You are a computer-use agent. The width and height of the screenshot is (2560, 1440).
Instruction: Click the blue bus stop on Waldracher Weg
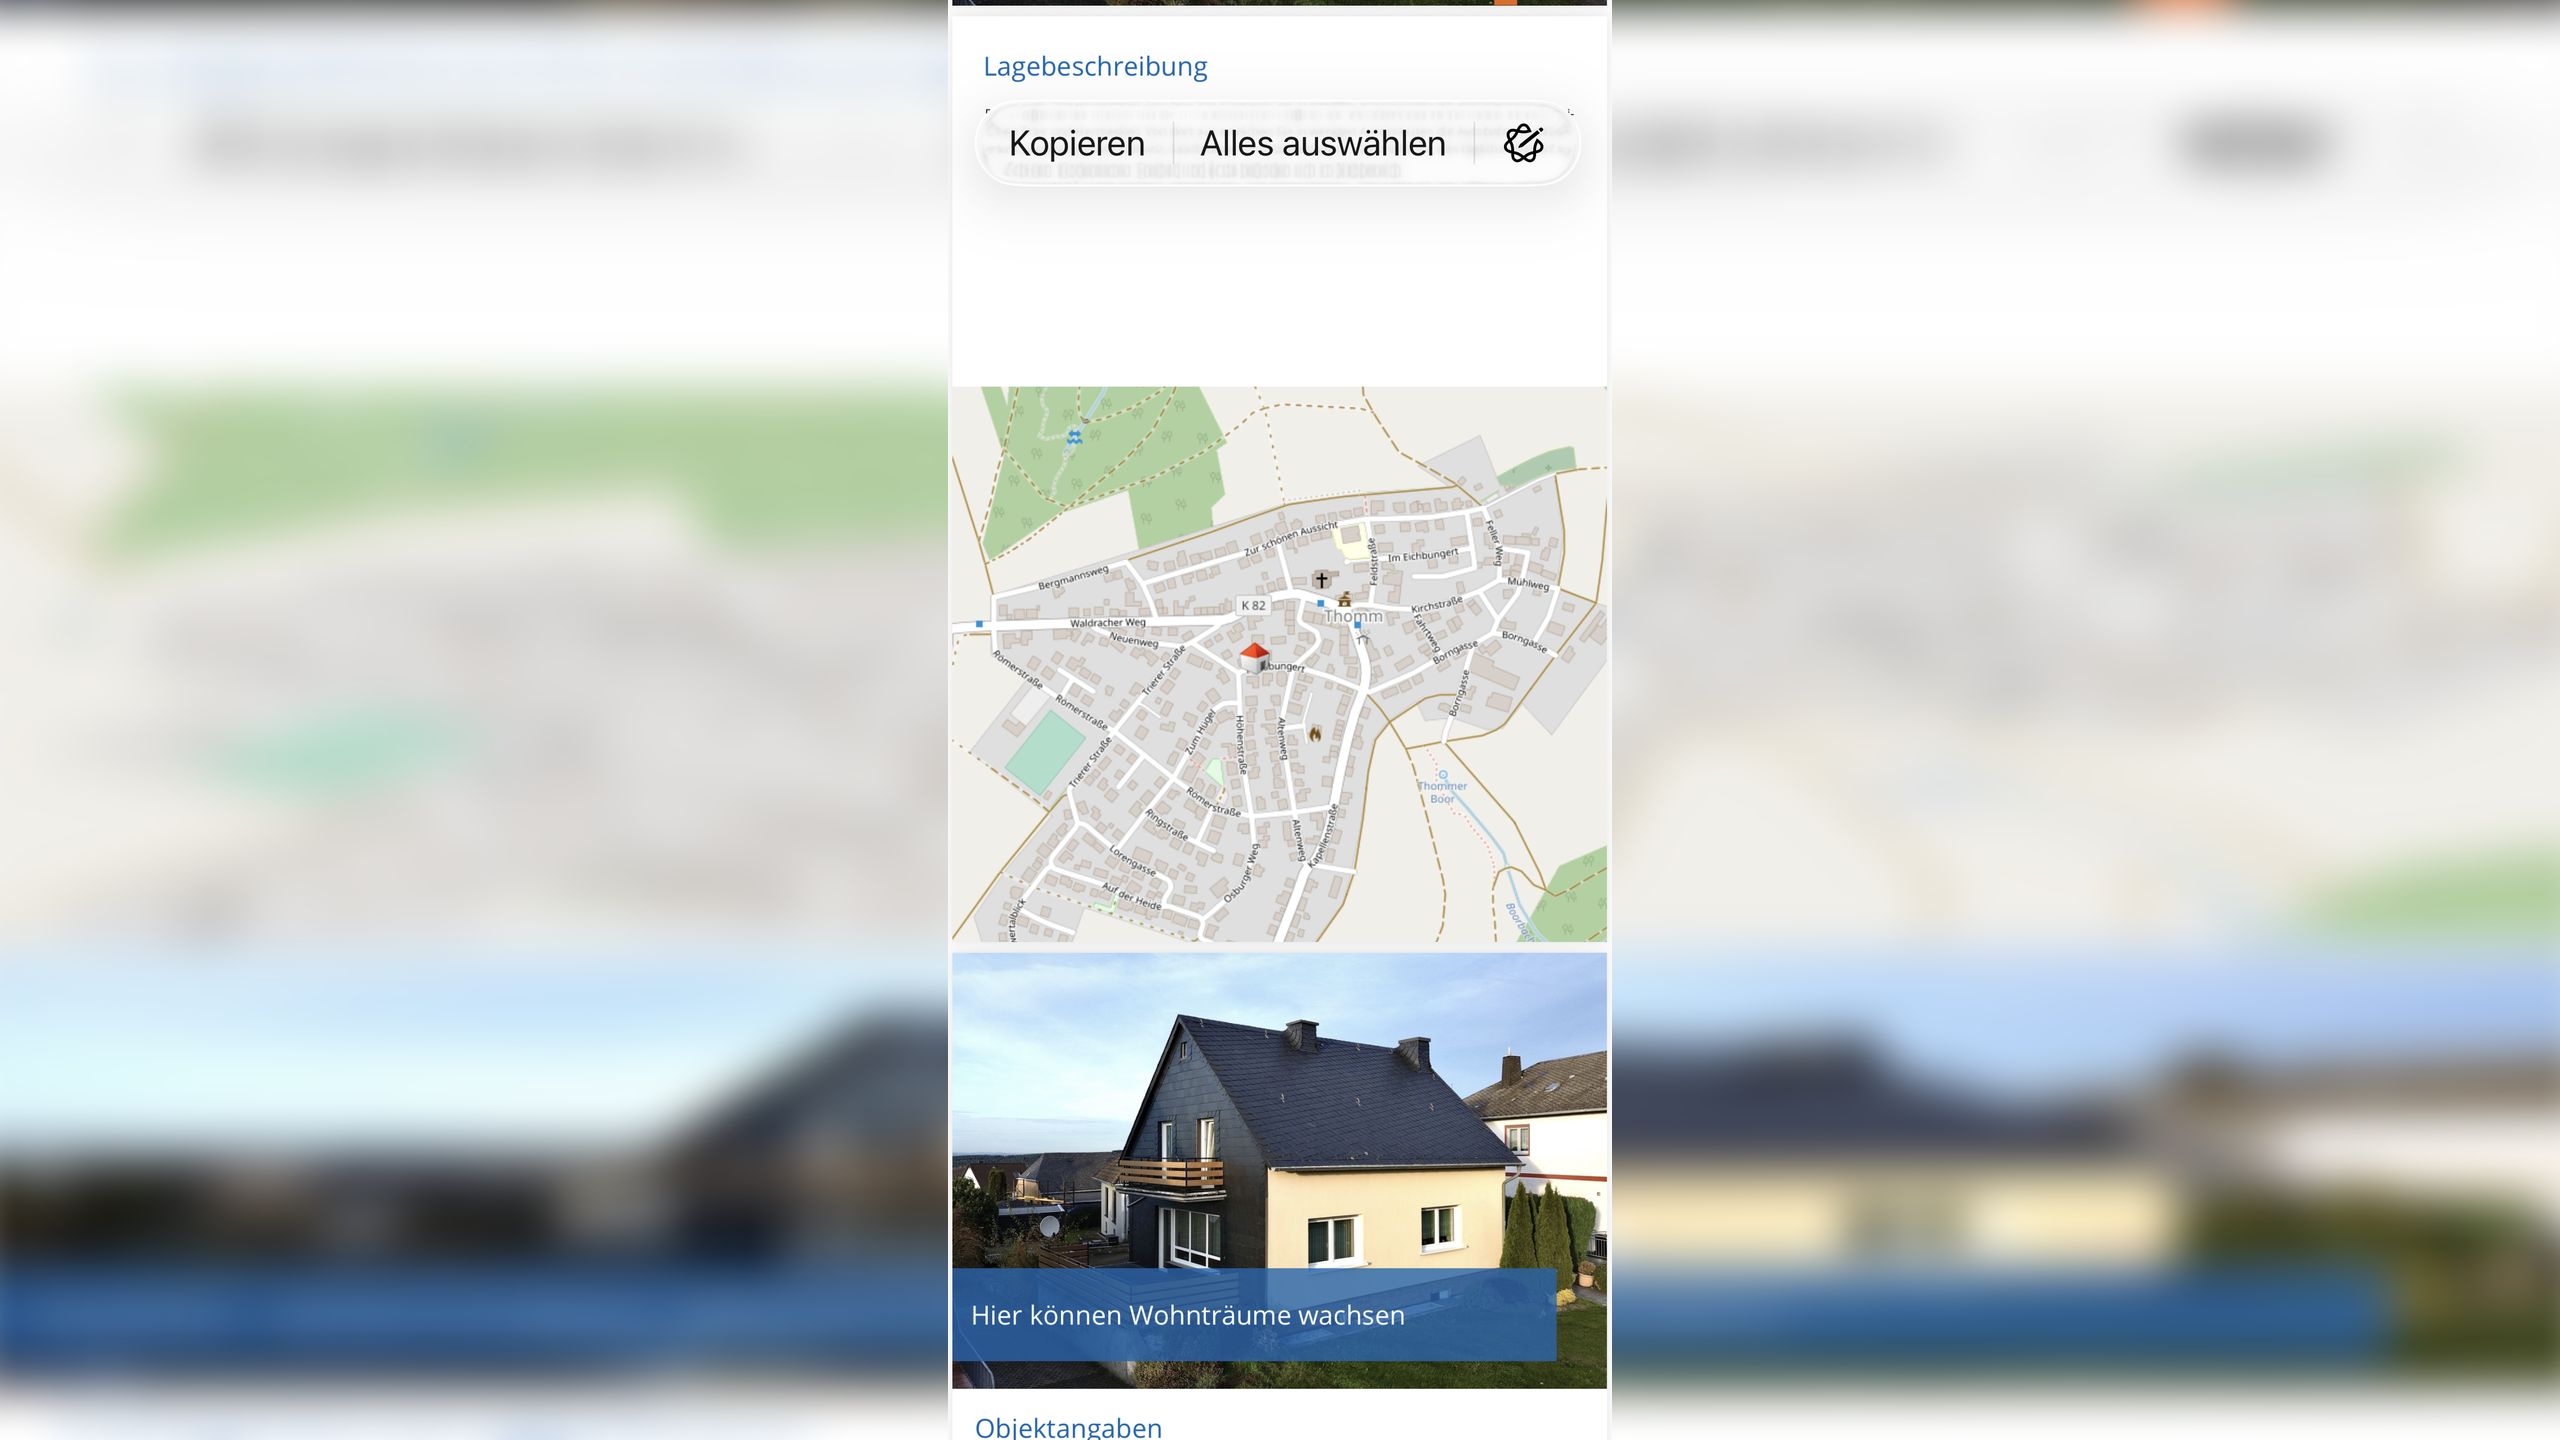tap(979, 624)
